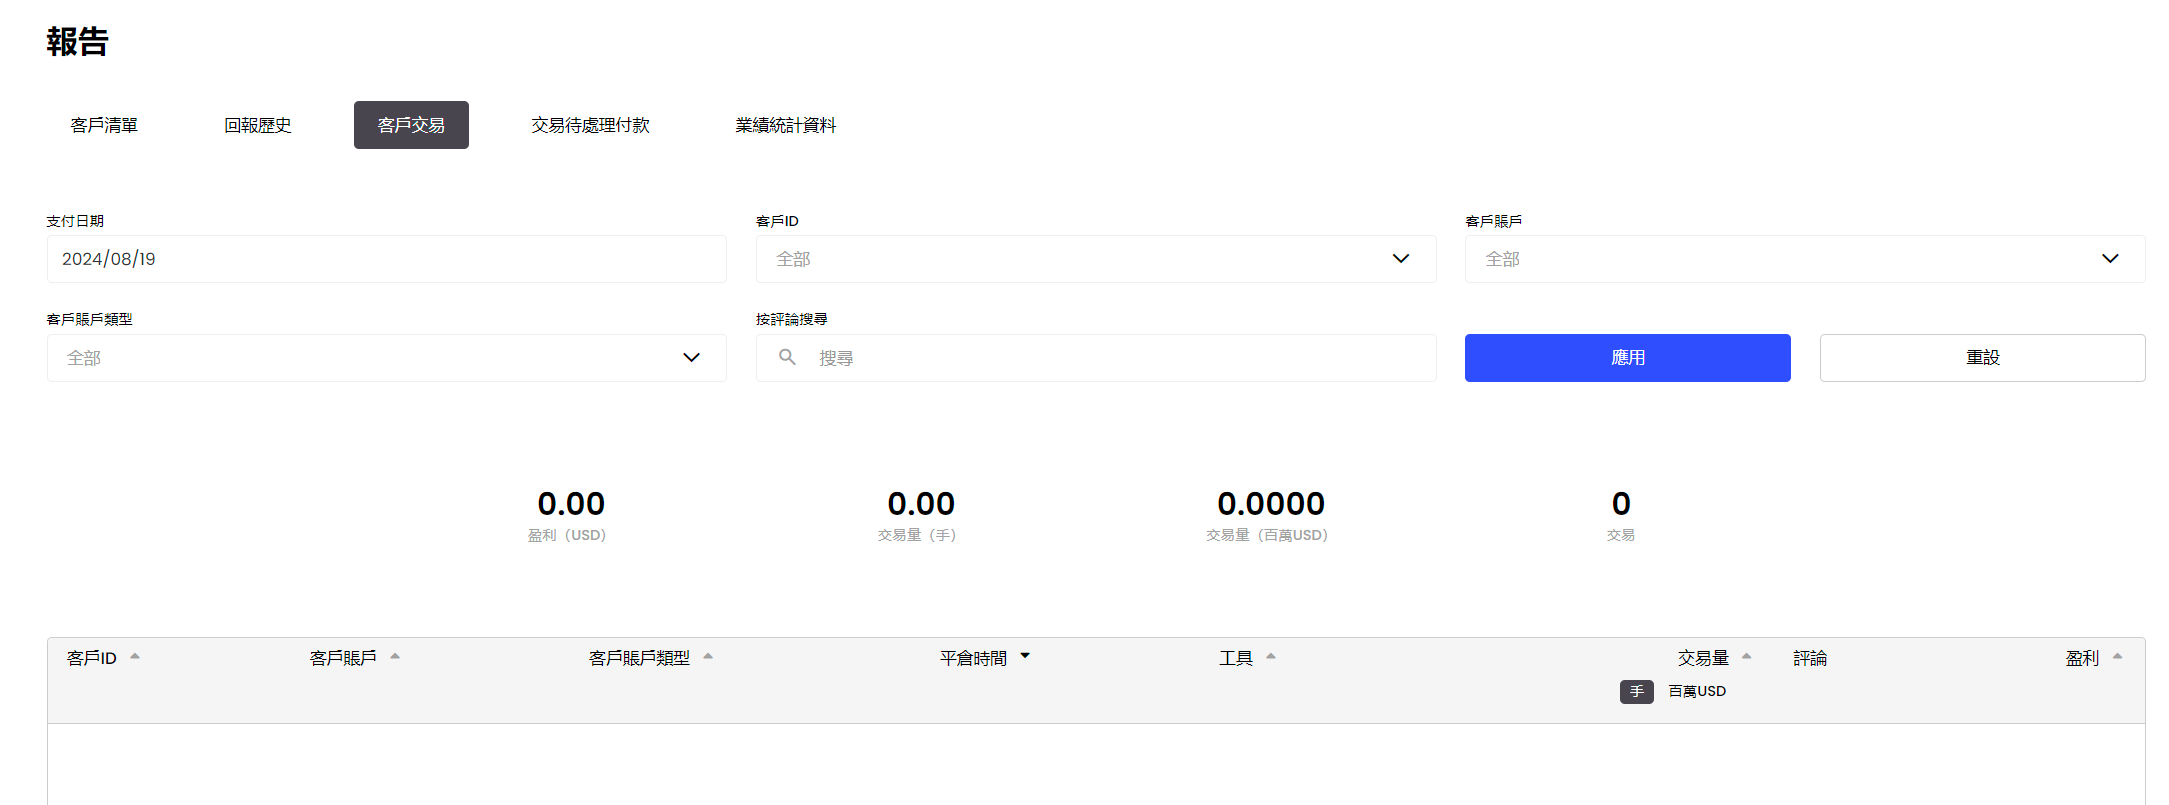Click the chevron of 客戶賬戶類型 filter

coord(691,358)
